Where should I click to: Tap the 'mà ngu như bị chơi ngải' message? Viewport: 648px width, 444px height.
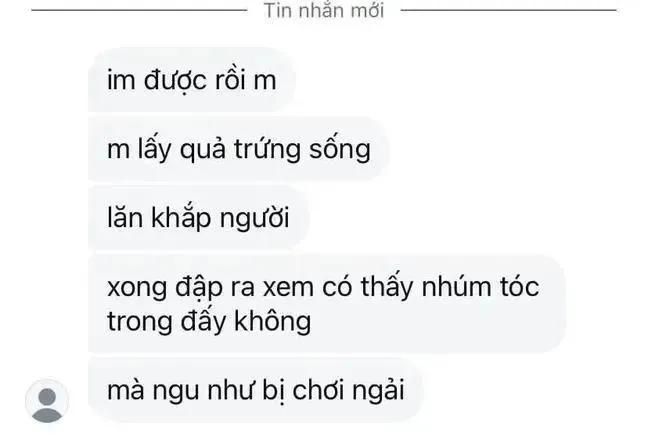(255, 390)
